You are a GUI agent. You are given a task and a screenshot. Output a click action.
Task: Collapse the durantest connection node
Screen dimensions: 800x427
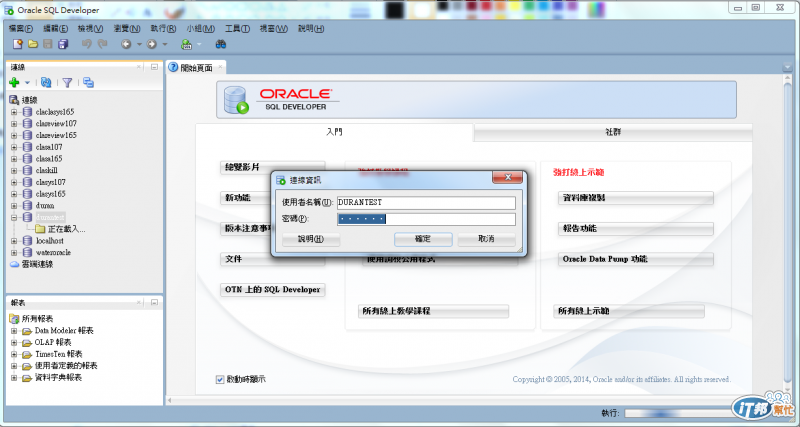point(14,217)
